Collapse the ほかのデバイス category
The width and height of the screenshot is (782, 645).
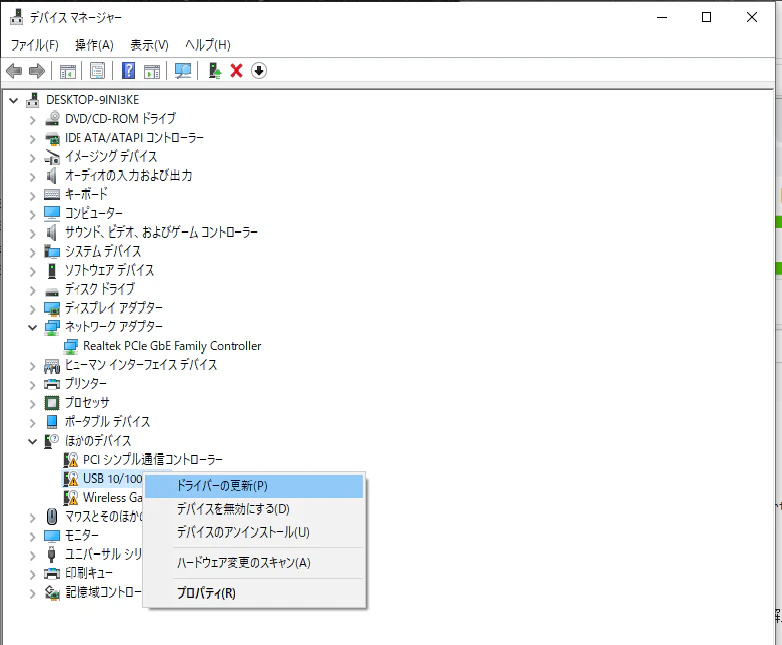32,441
